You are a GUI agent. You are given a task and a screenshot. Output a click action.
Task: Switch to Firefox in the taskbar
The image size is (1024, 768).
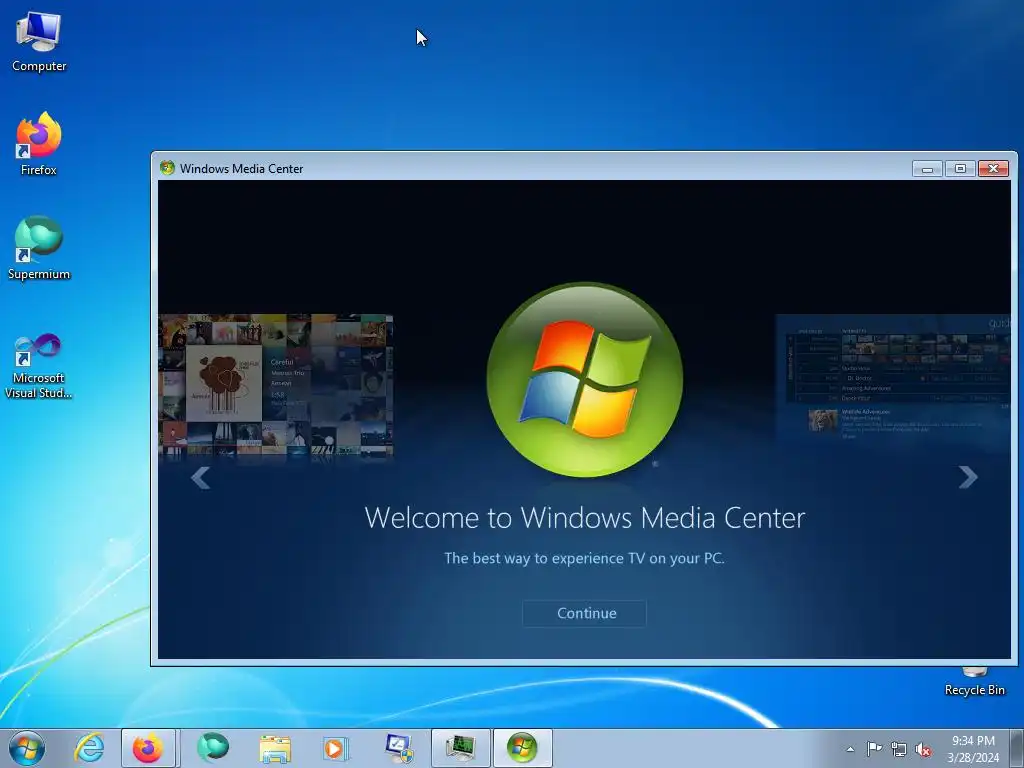coord(148,748)
